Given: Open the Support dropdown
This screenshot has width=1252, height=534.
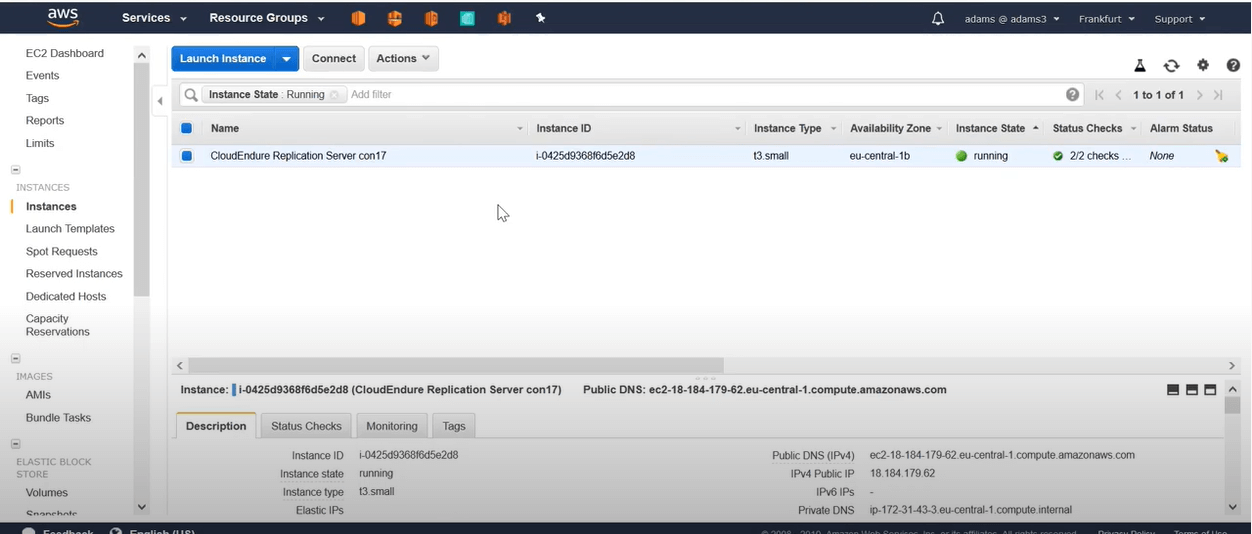Looking at the screenshot, I should (x=1180, y=19).
